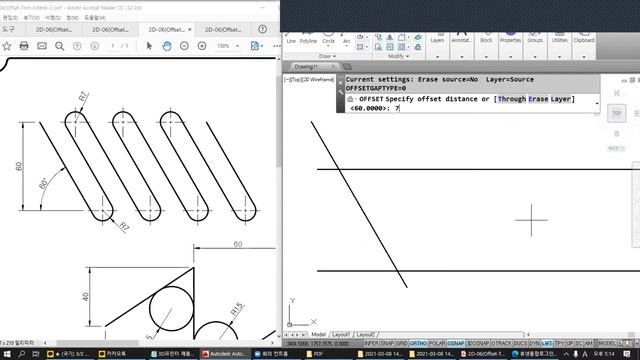The width and height of the screenshot is (640, 360).
Task: Expand the Groups ribbon panel
Action: coord(535,57)
